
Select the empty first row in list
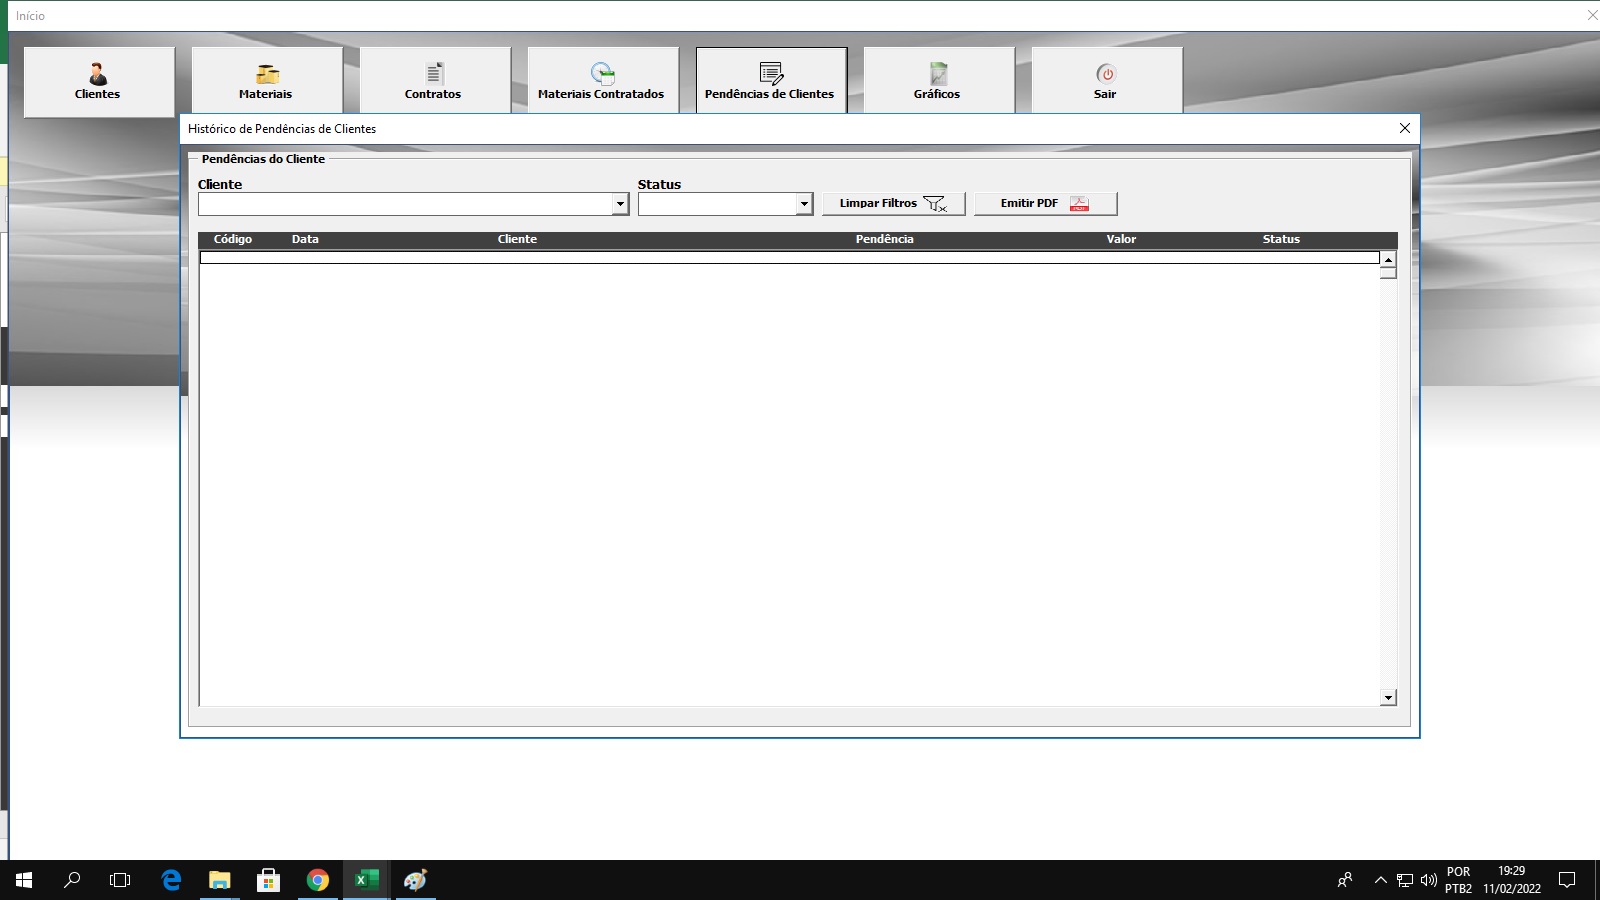(789, 258)
